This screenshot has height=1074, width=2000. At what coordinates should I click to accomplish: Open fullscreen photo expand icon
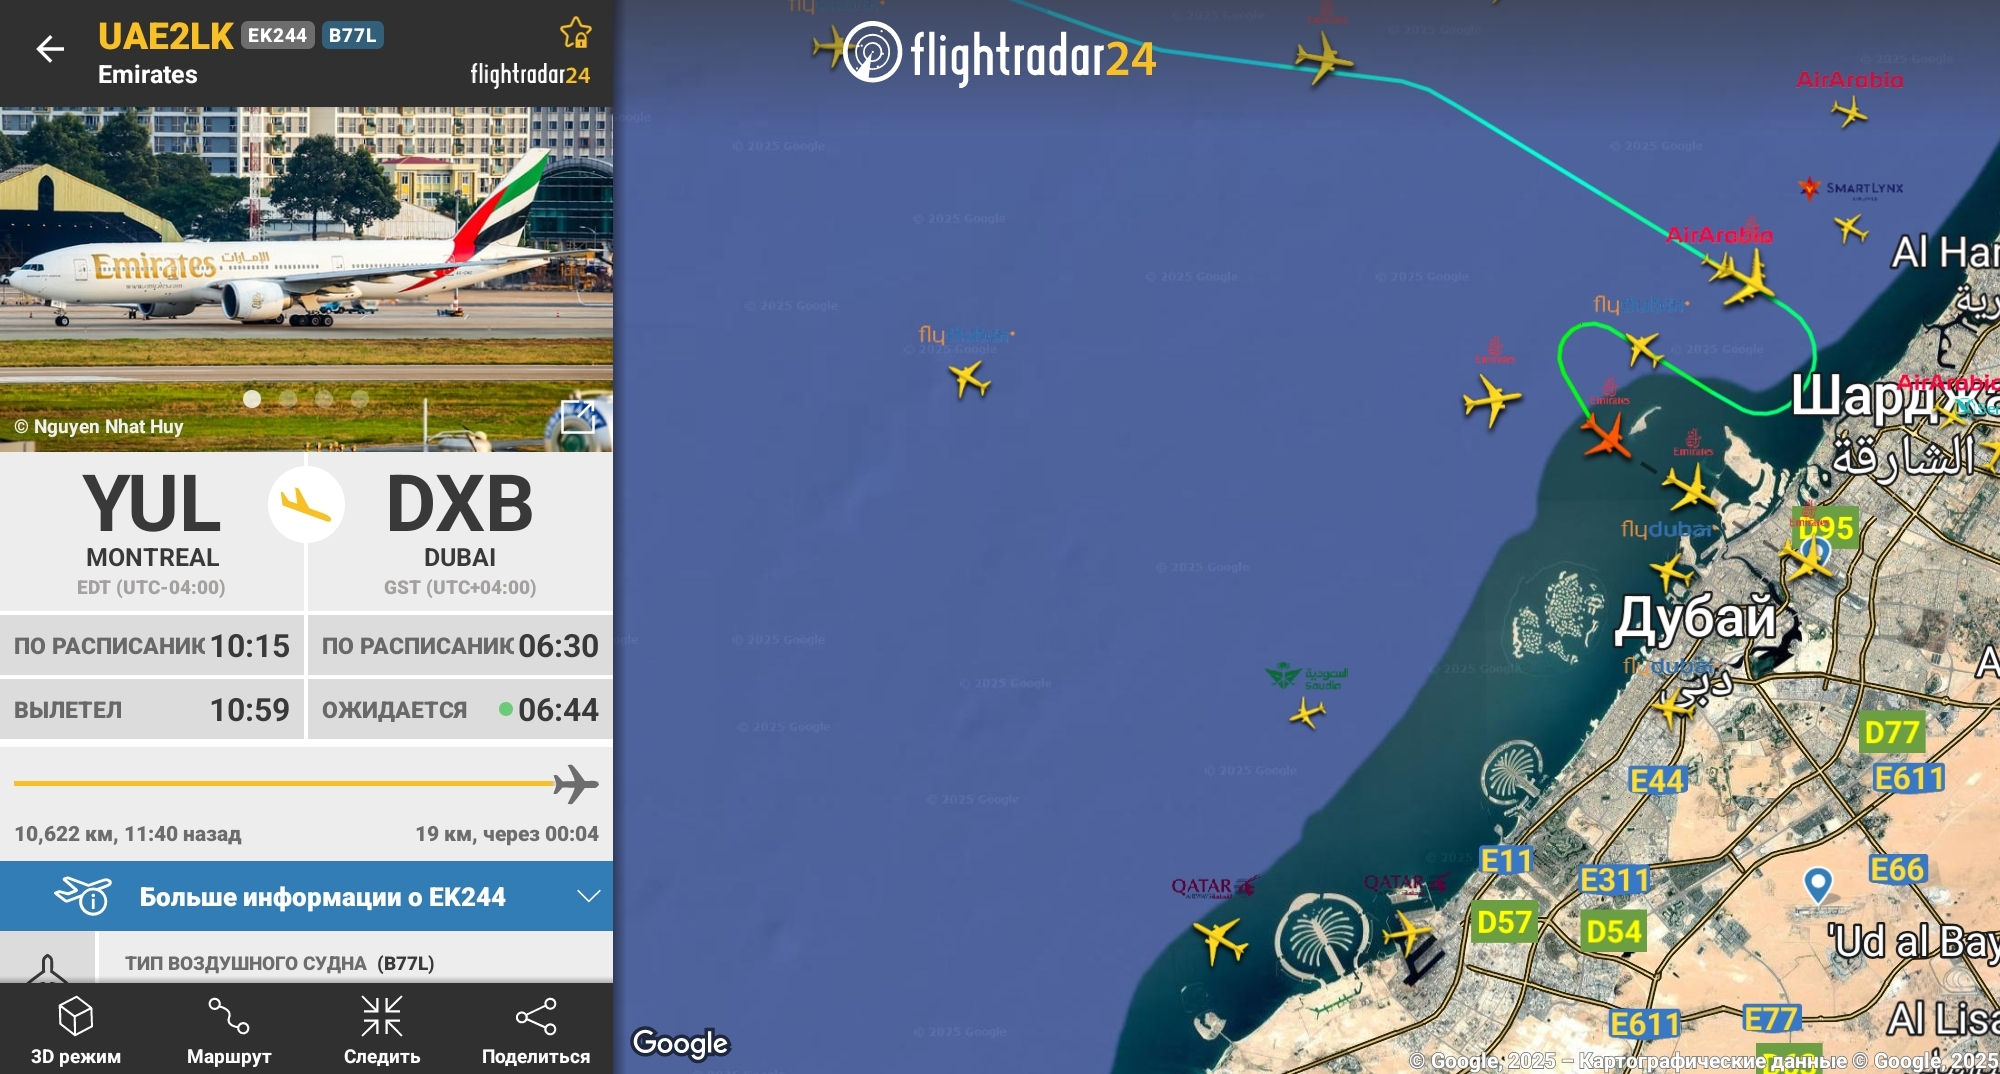click(x=579, y=417)
